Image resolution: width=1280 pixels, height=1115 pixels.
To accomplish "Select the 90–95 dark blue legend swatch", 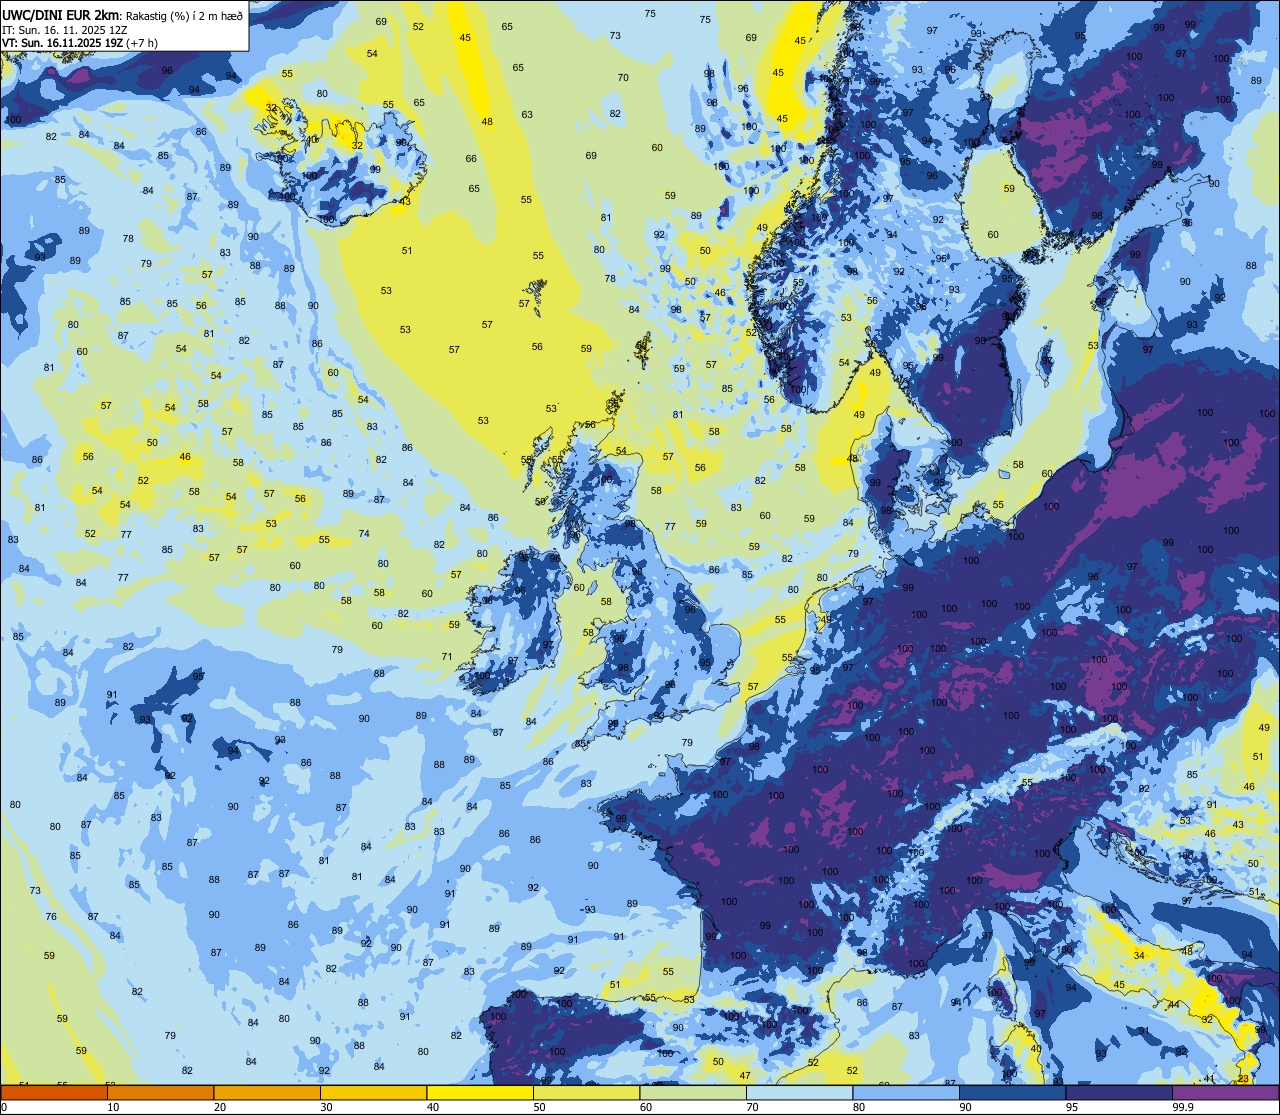I will 1012,1092.
